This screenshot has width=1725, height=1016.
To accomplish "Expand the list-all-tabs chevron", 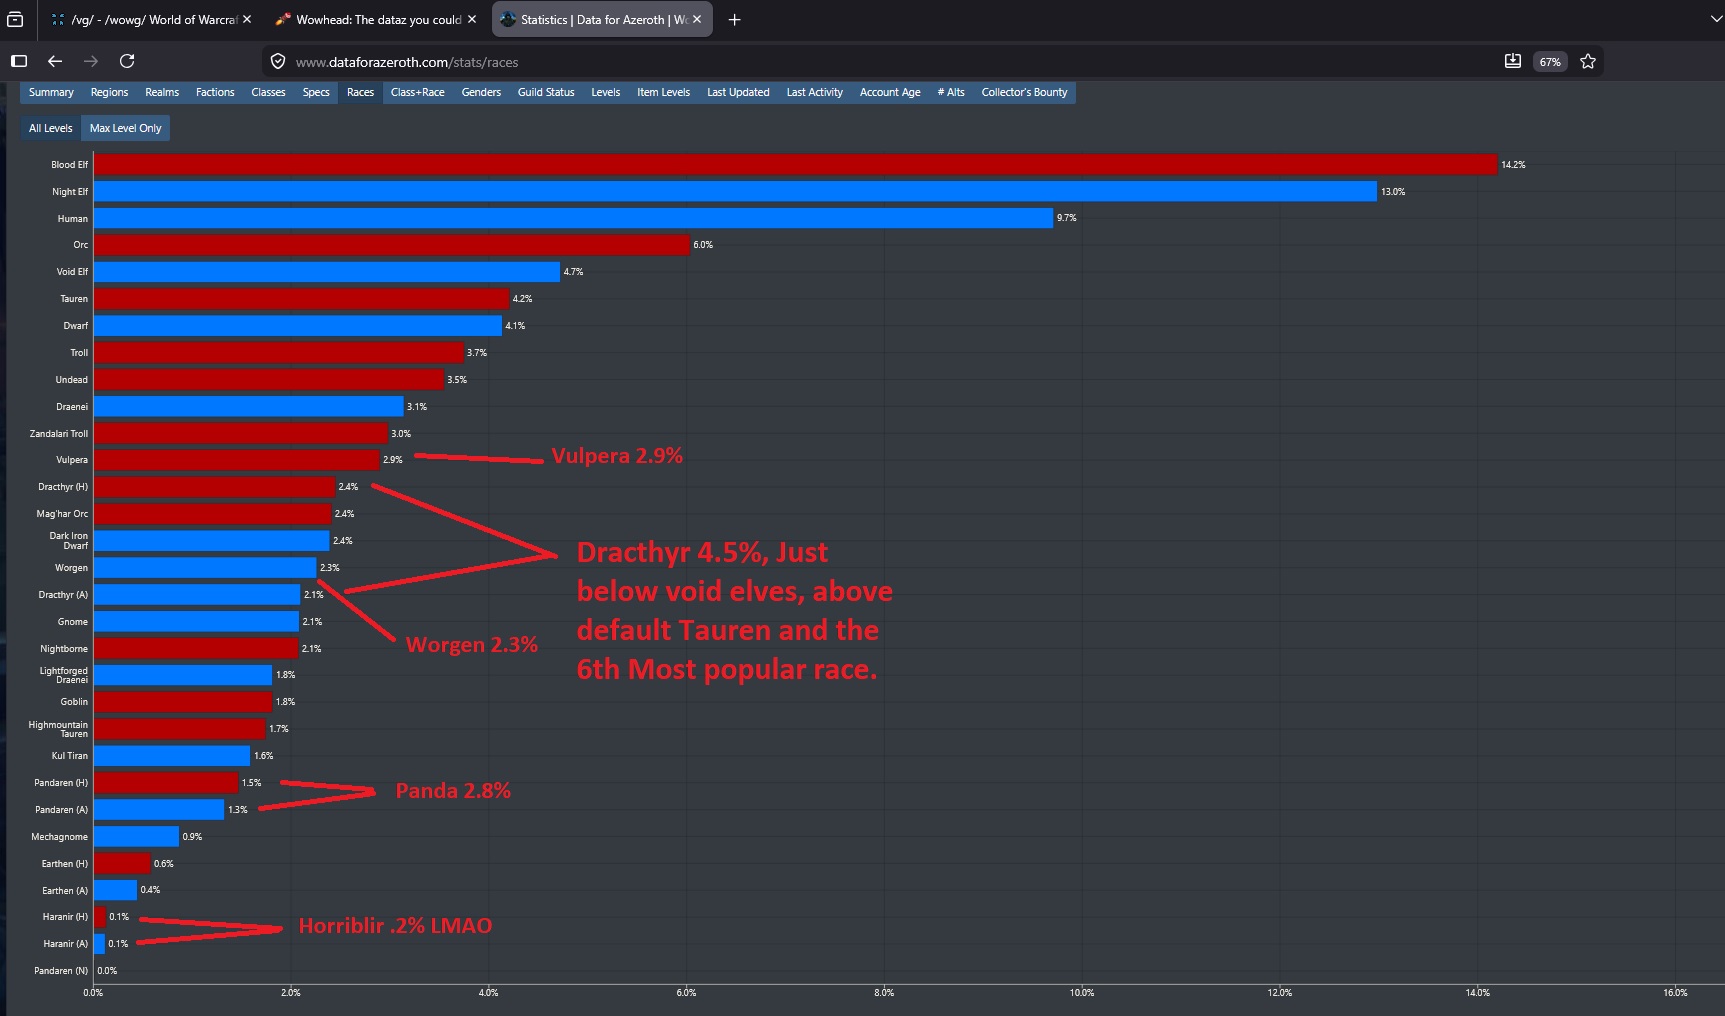I will click(x=1716, y=19).
